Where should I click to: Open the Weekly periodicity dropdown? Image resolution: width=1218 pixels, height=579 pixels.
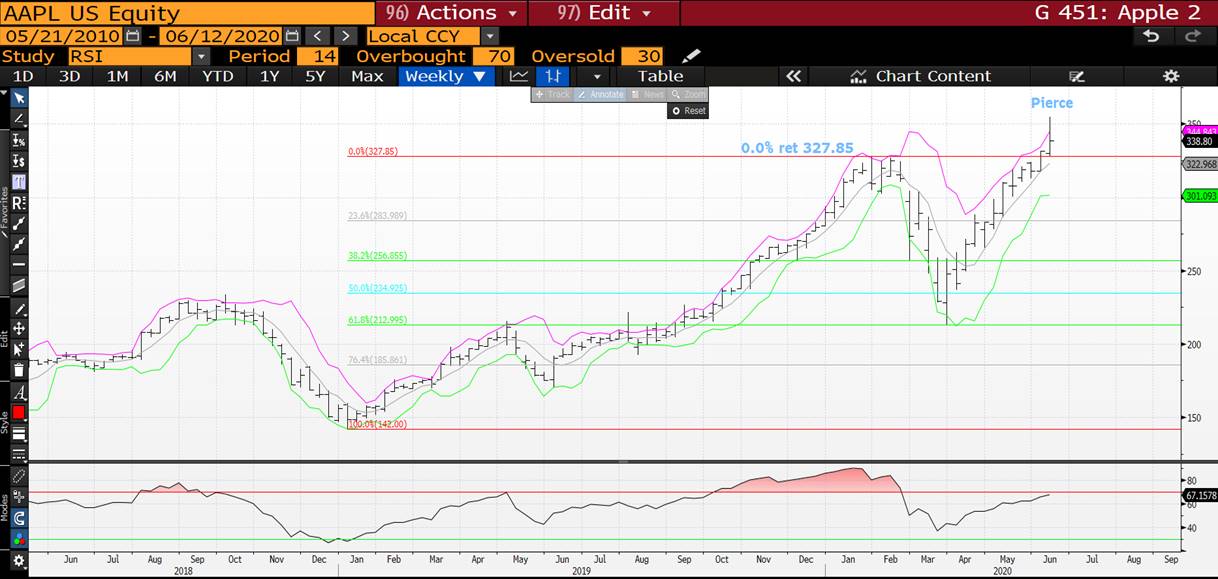point(446,76)
